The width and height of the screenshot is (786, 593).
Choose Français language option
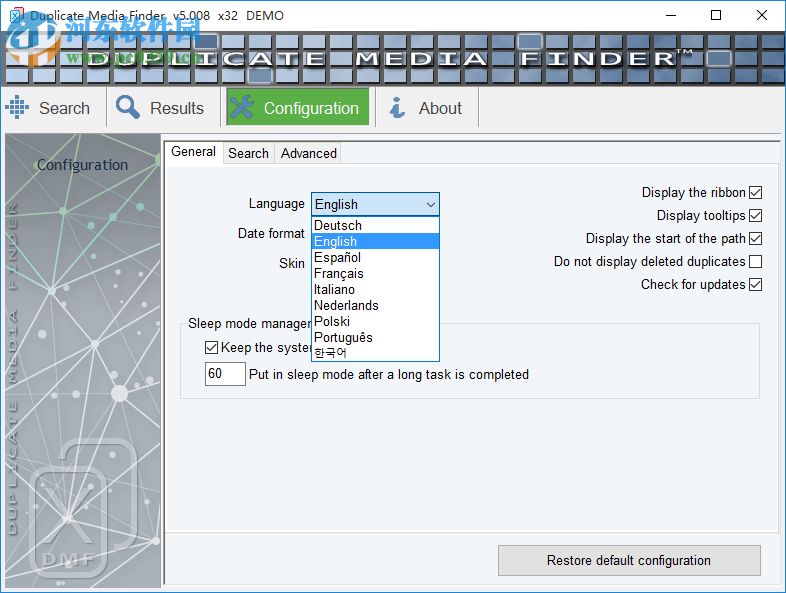click(375, 274)
